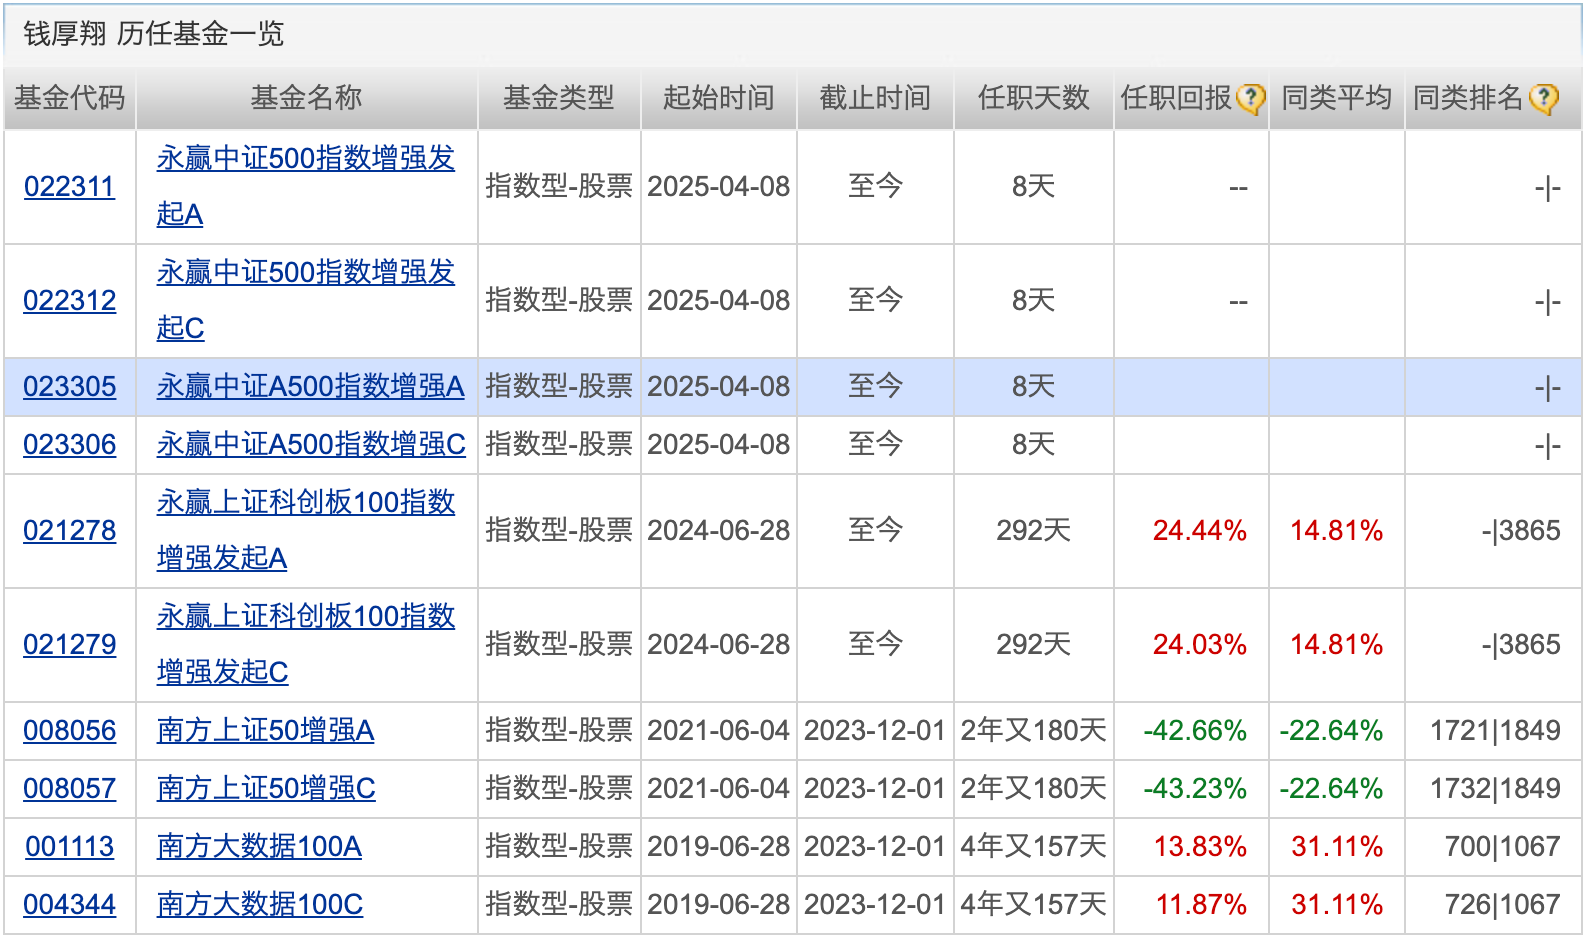
Task: Open 南方大数据100A fund page
Action: pyautogui.click(x=259, y=847)
